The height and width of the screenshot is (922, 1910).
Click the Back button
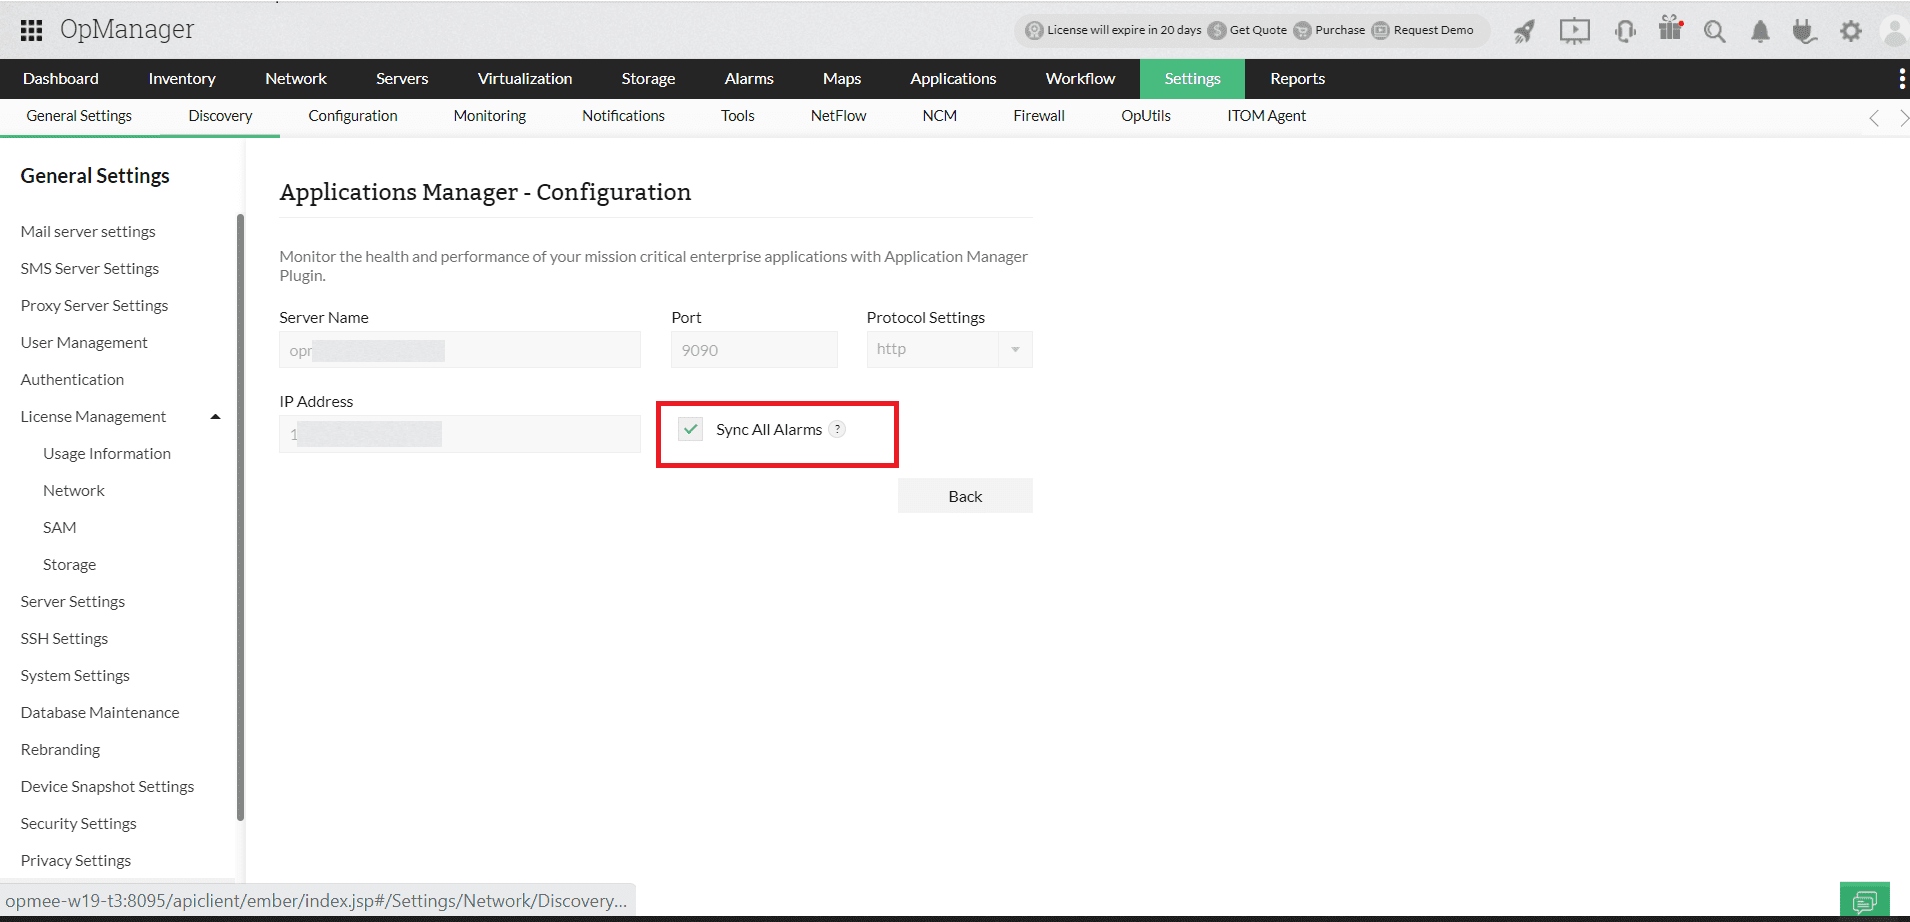(x=964, y=495)
